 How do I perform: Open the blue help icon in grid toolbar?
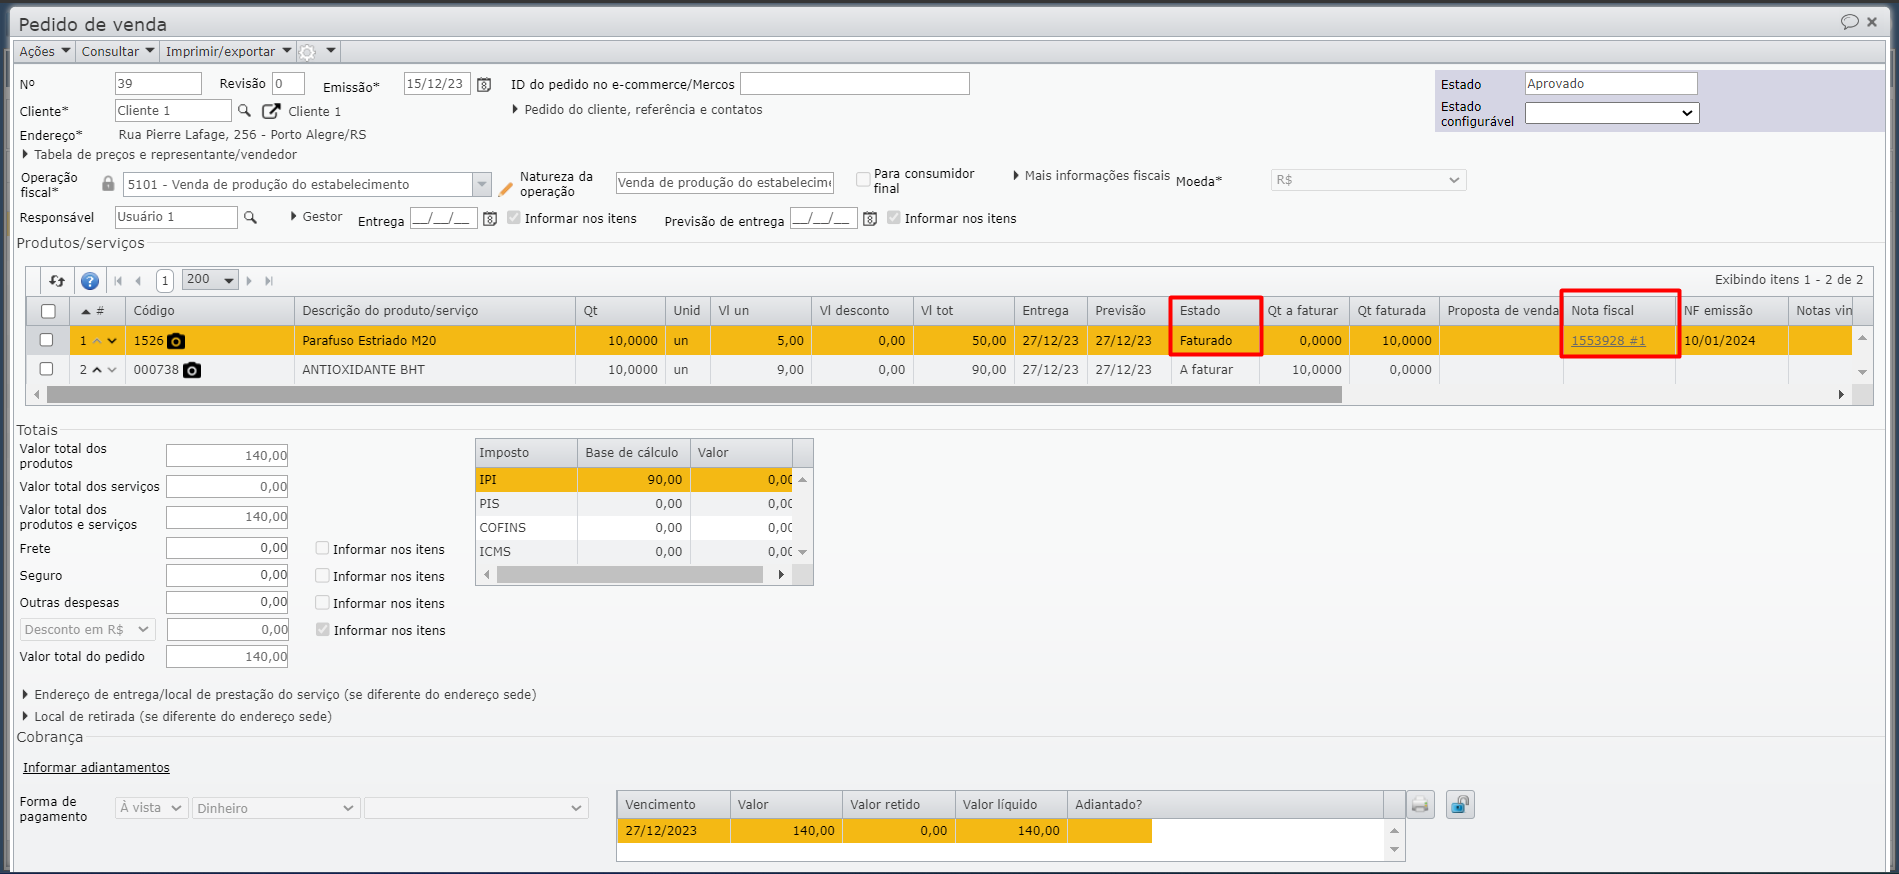tap(90, 281)
